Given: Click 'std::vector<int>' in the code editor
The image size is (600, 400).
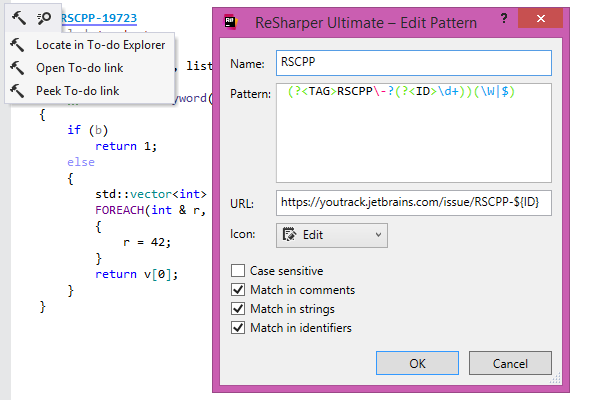Looking at the screenshot, I should click(x=151, y=194).
